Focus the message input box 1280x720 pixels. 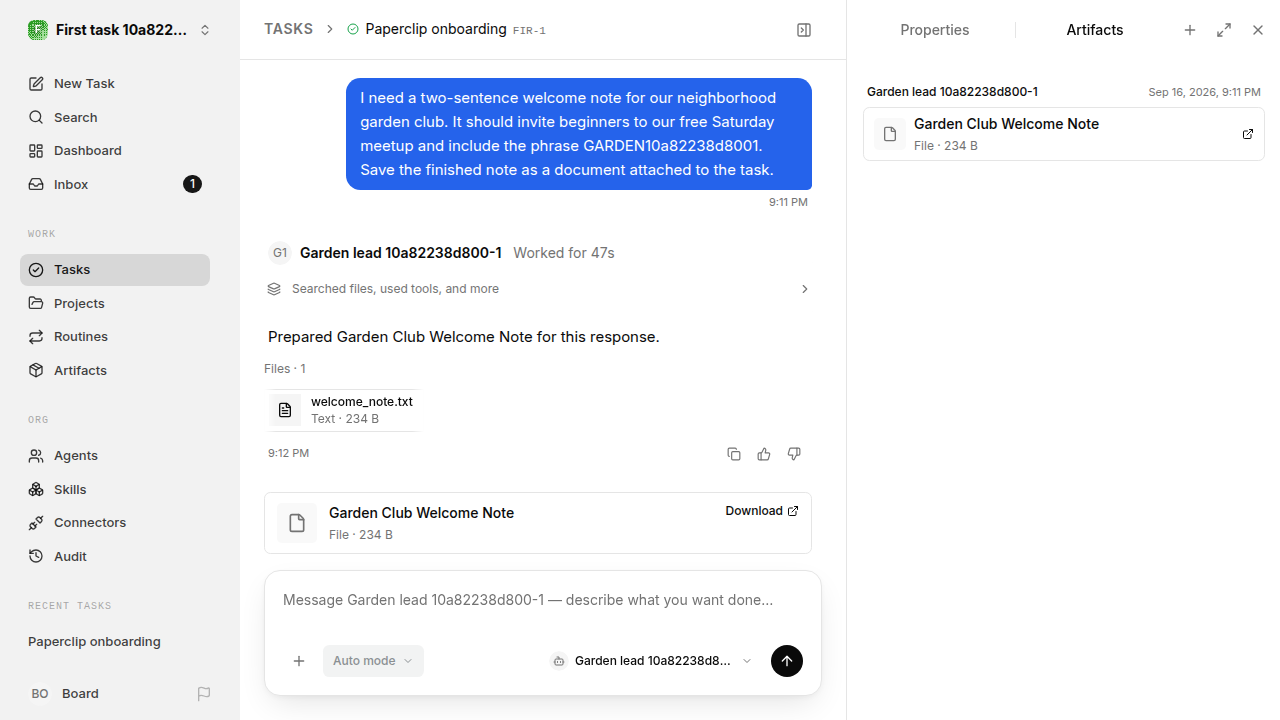tap(543, 601)
